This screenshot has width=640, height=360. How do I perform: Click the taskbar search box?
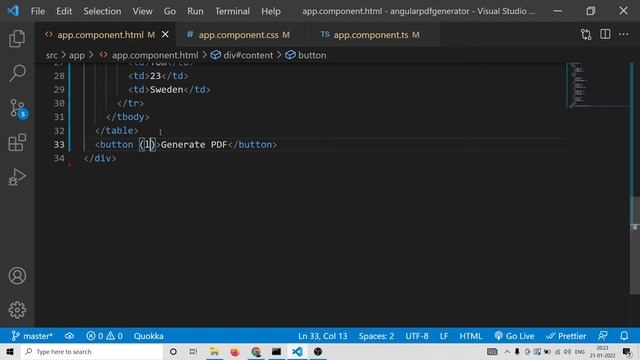(92, 351)
